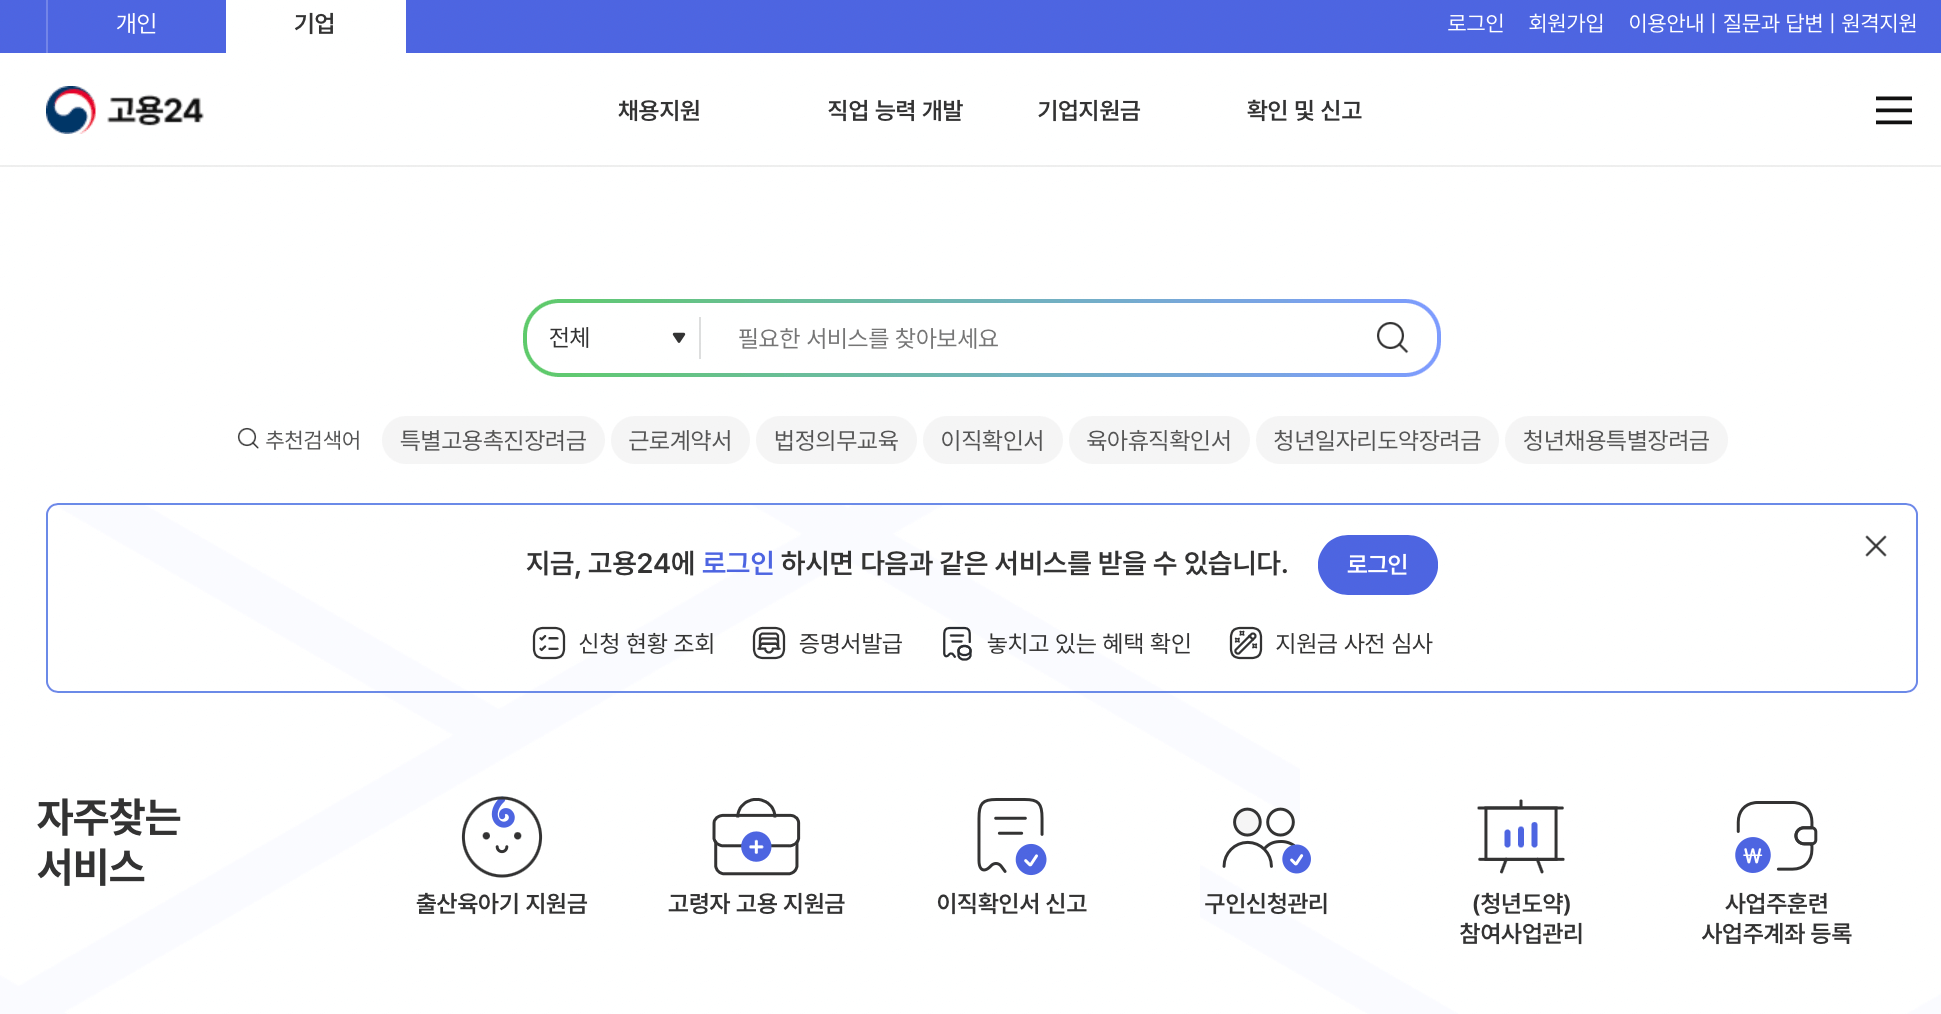Open the hamburger menu icon

(1893, 110)
